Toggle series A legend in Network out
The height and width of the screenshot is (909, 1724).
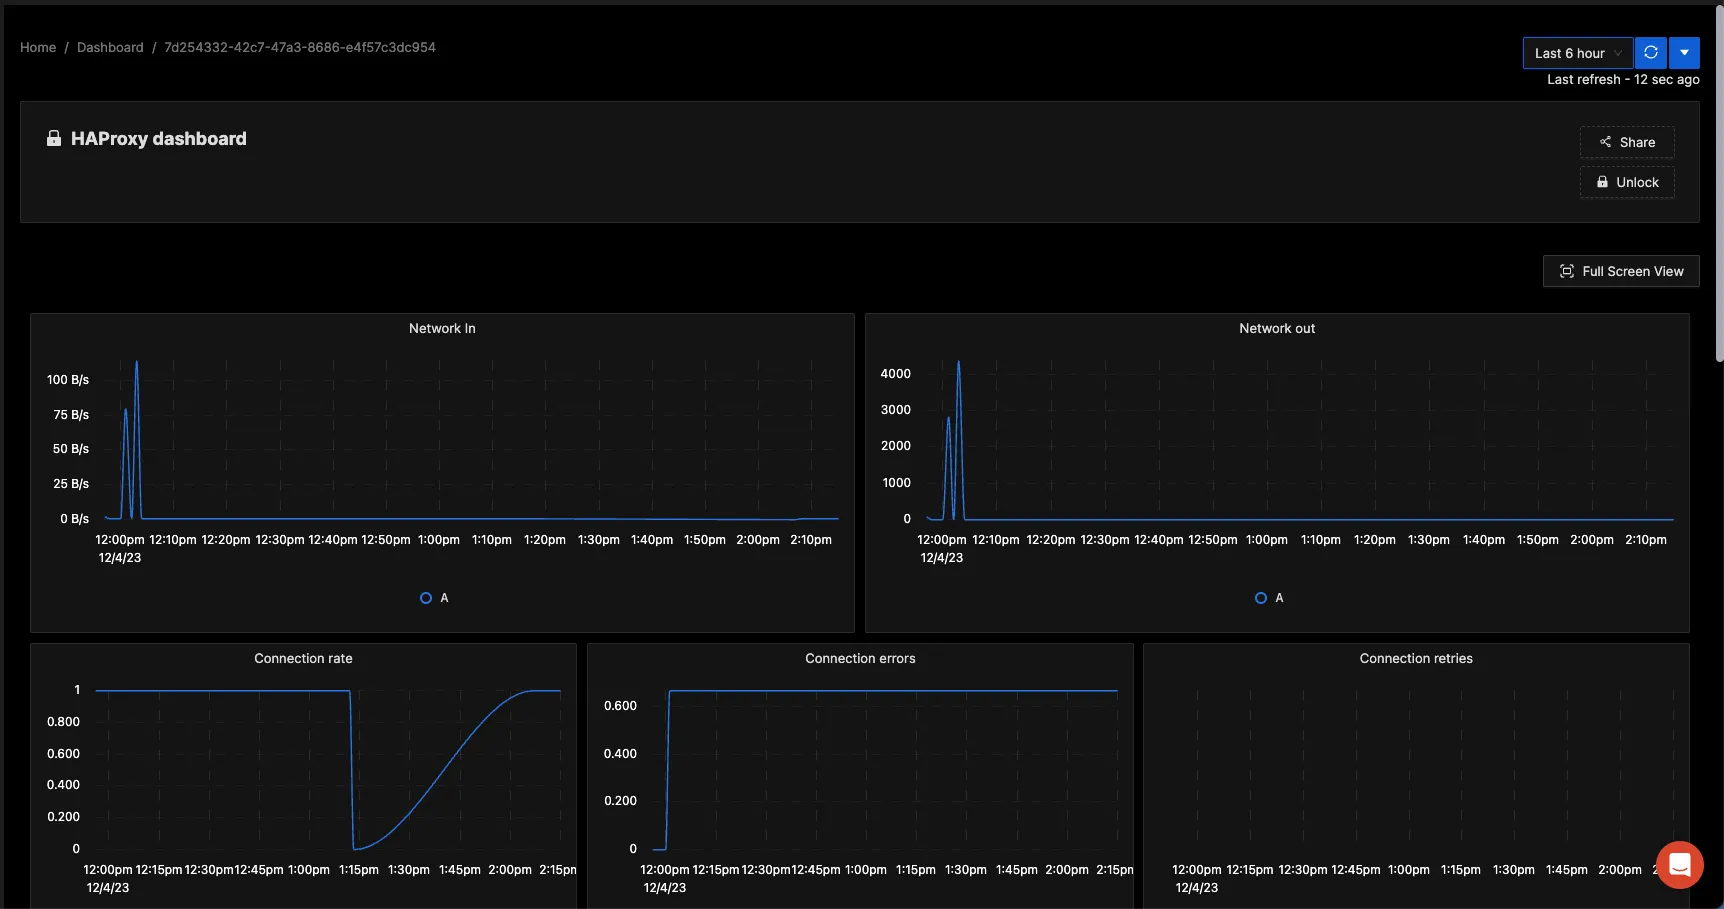tap(1269, 598)
